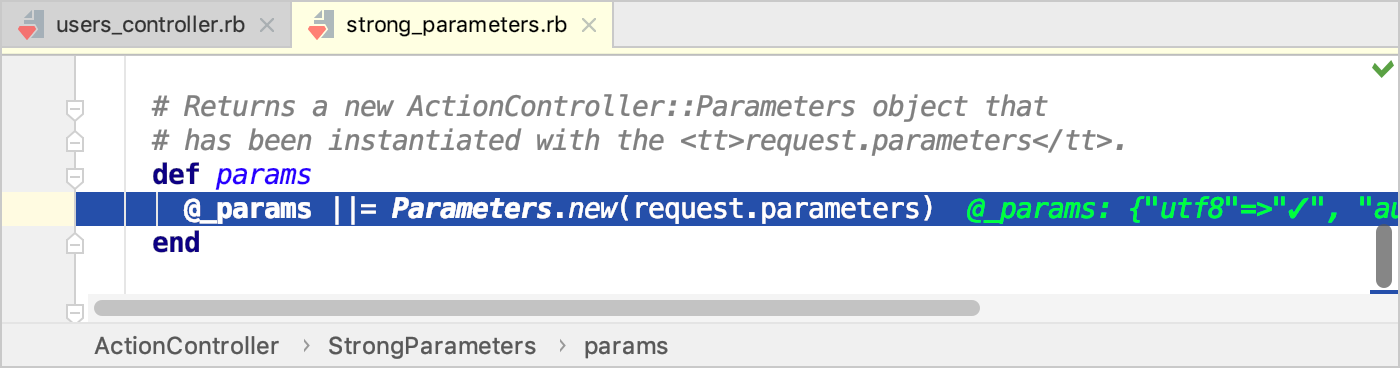Image resolution: width=1400 pixels, height=368 pixels.
Task: Toggle fold marker beside "# Returns a new" comment
Action: (x=74, y=108)
